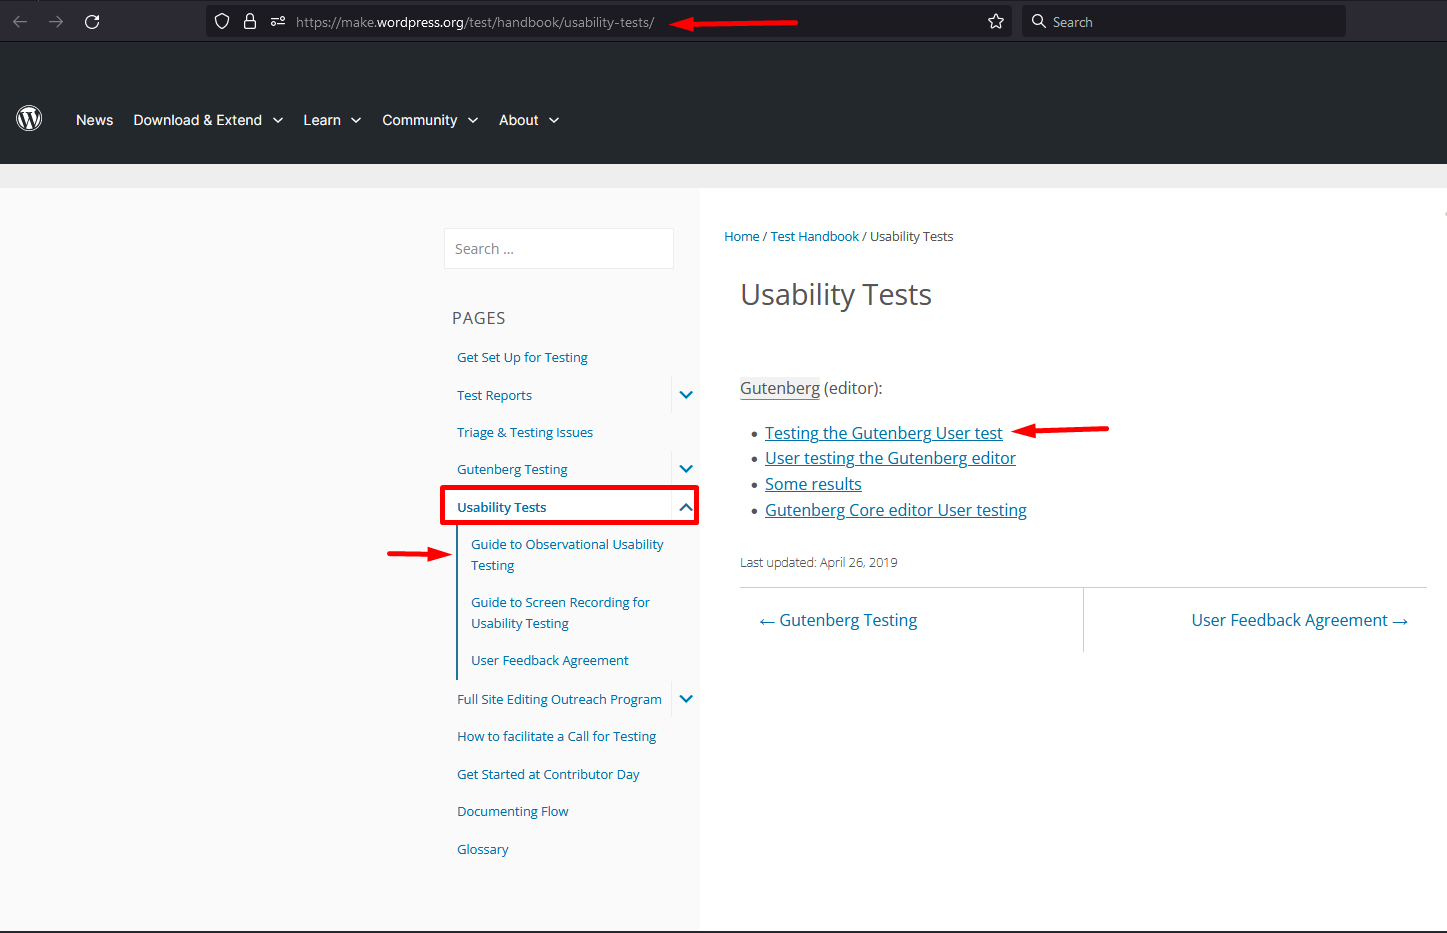Go to Test Handbook in breadcrumb
This screenshot has height=933, width=1447.
(814, 236)
